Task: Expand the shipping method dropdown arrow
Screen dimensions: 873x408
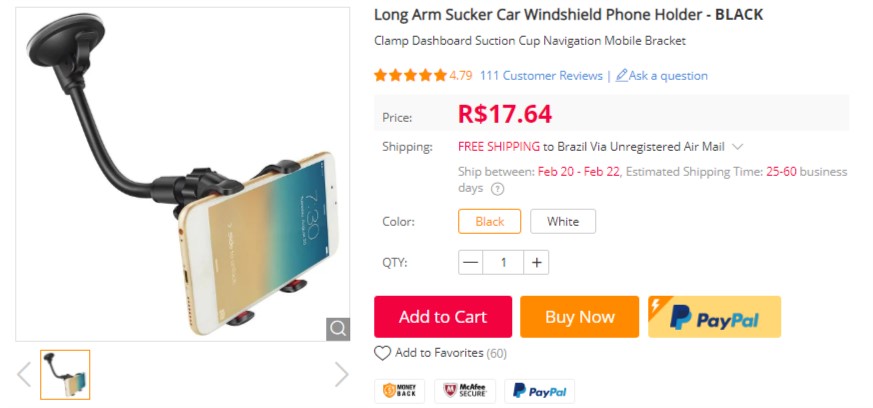Action: [738, 147]
